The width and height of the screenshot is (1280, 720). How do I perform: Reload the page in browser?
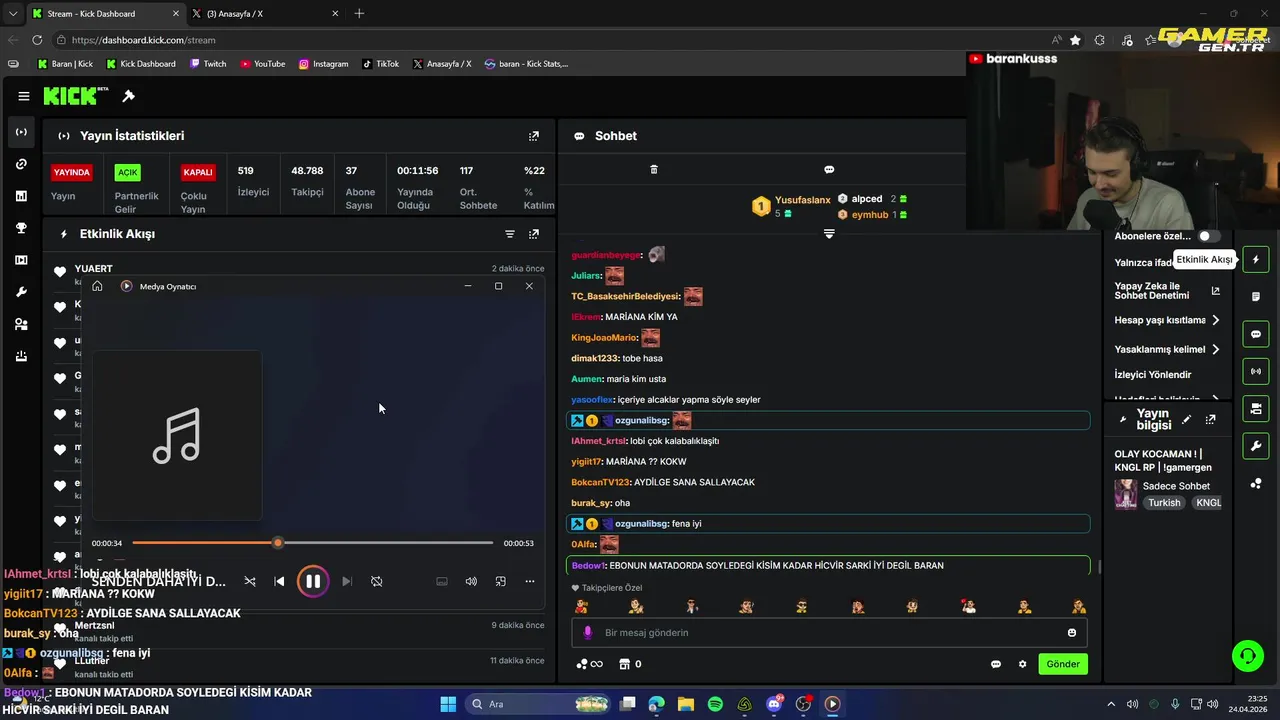pos(37,40)
